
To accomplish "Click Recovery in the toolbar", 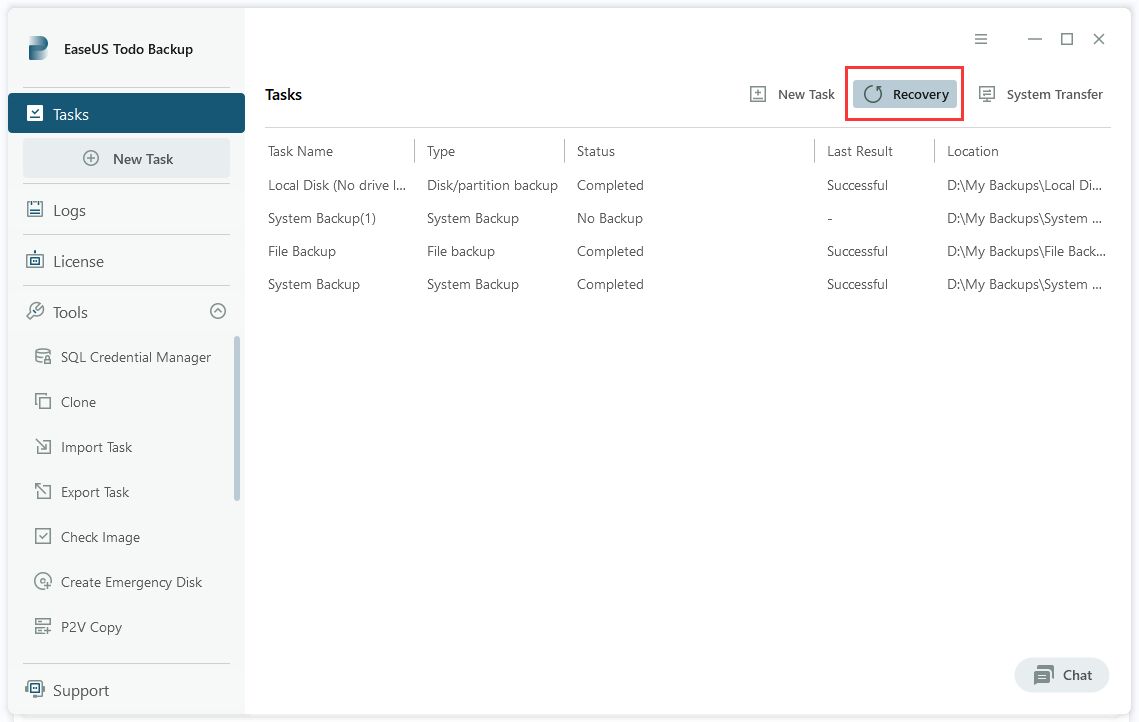I will (x=905, y=94).
